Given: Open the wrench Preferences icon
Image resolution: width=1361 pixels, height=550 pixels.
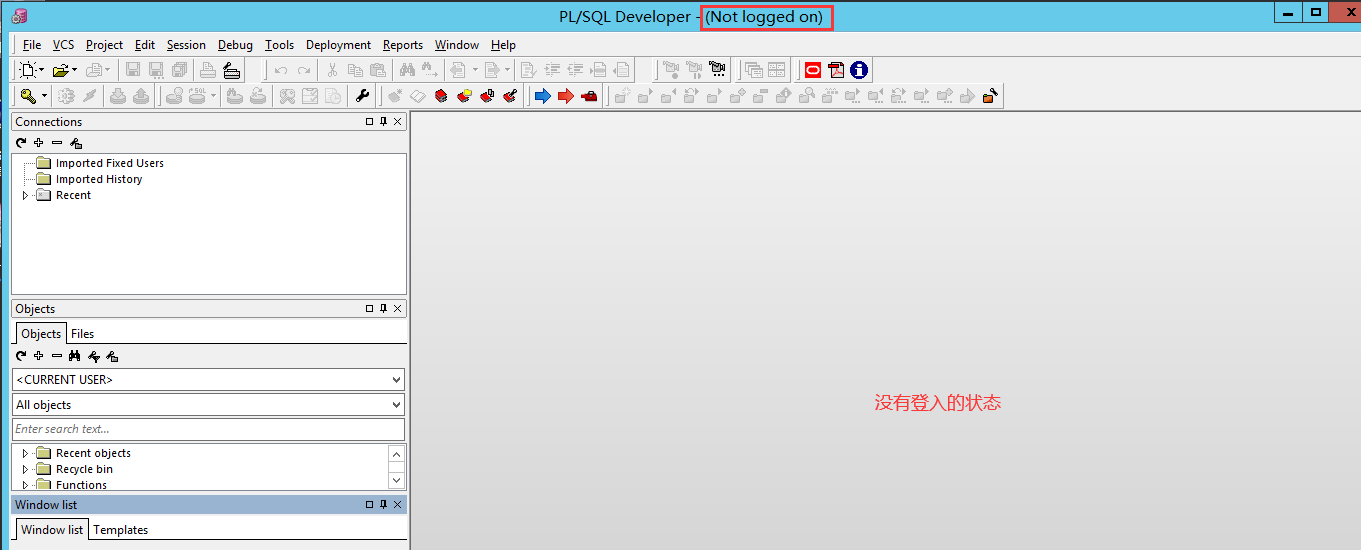Looking at the screenshot, I should click(362, 96).
